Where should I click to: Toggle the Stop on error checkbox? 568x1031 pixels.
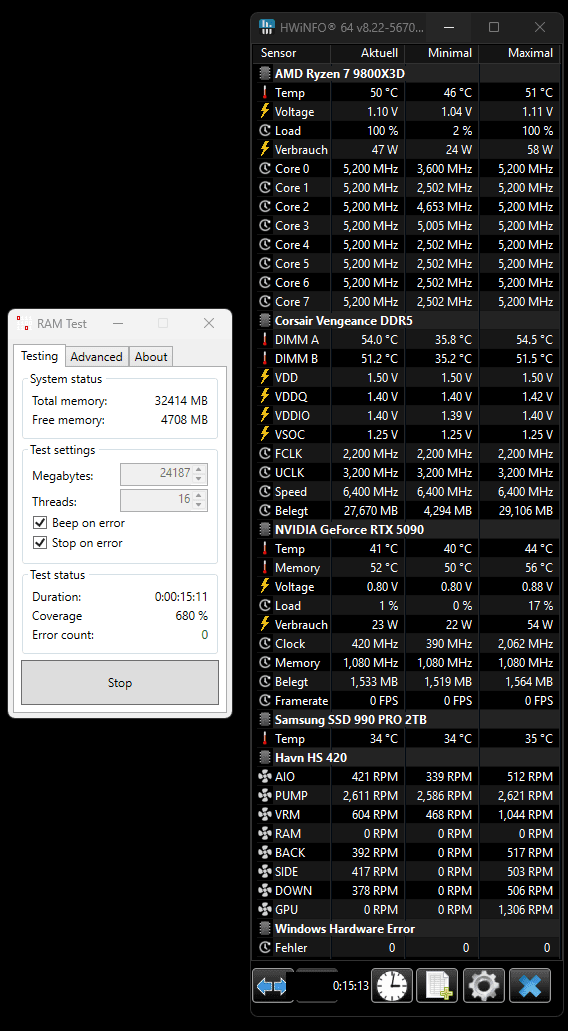coord(40,542)
